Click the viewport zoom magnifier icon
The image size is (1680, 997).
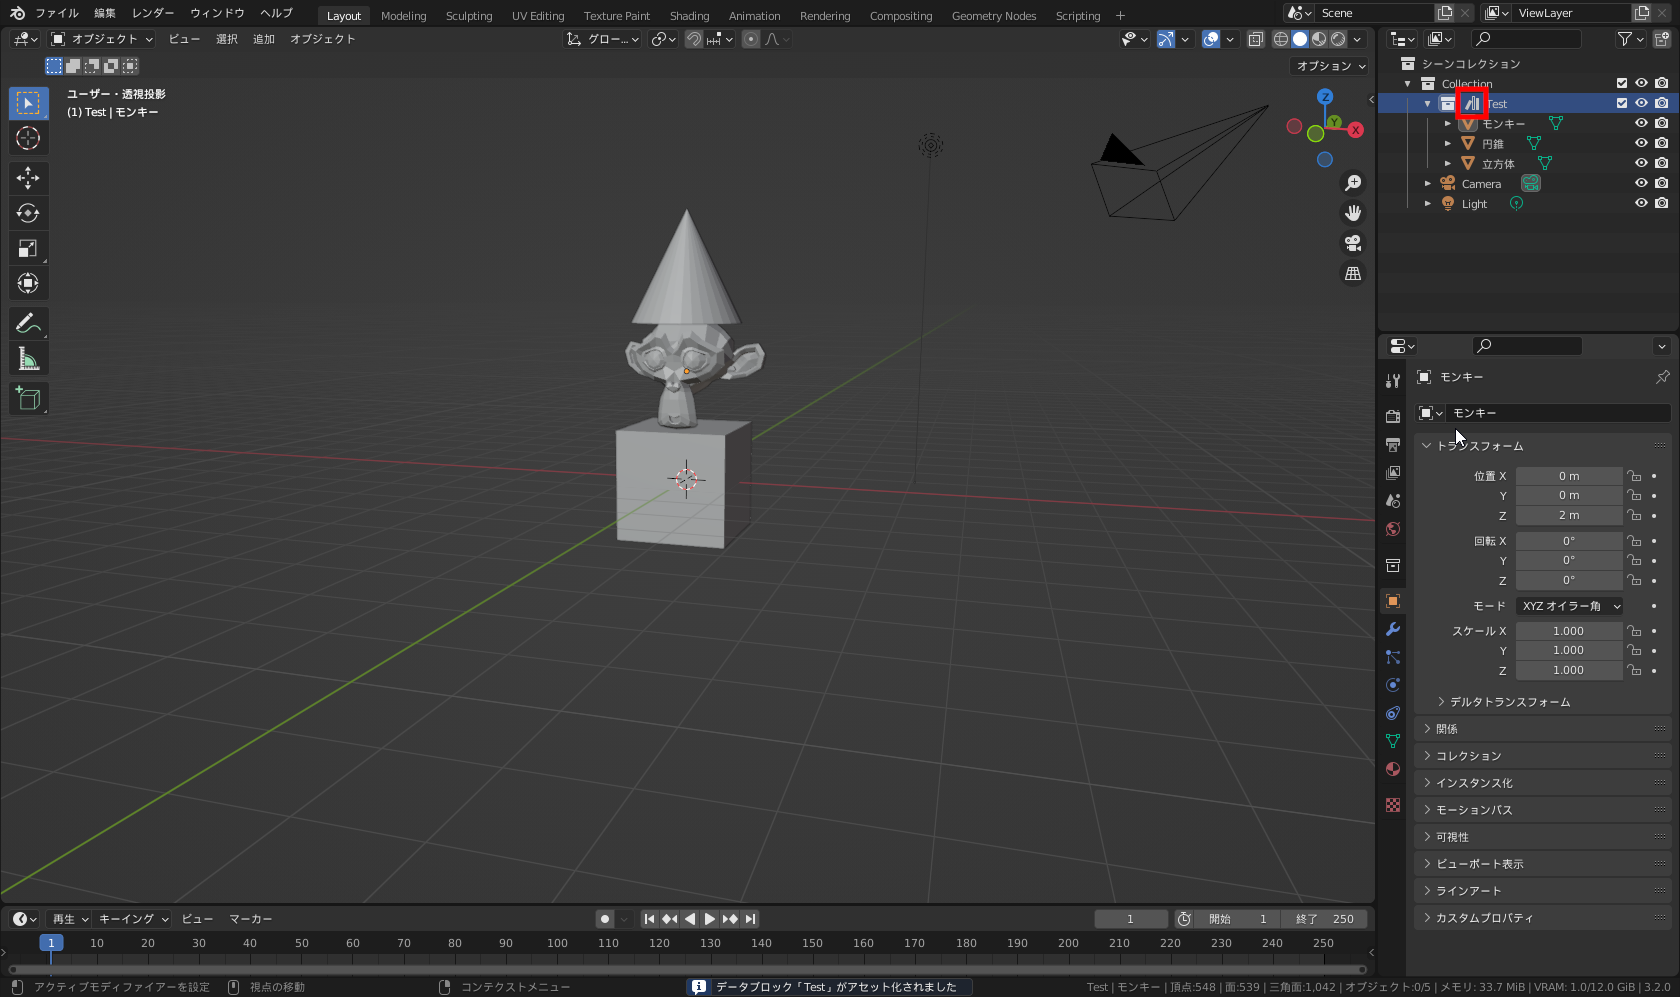click(x=1353, y=183)
